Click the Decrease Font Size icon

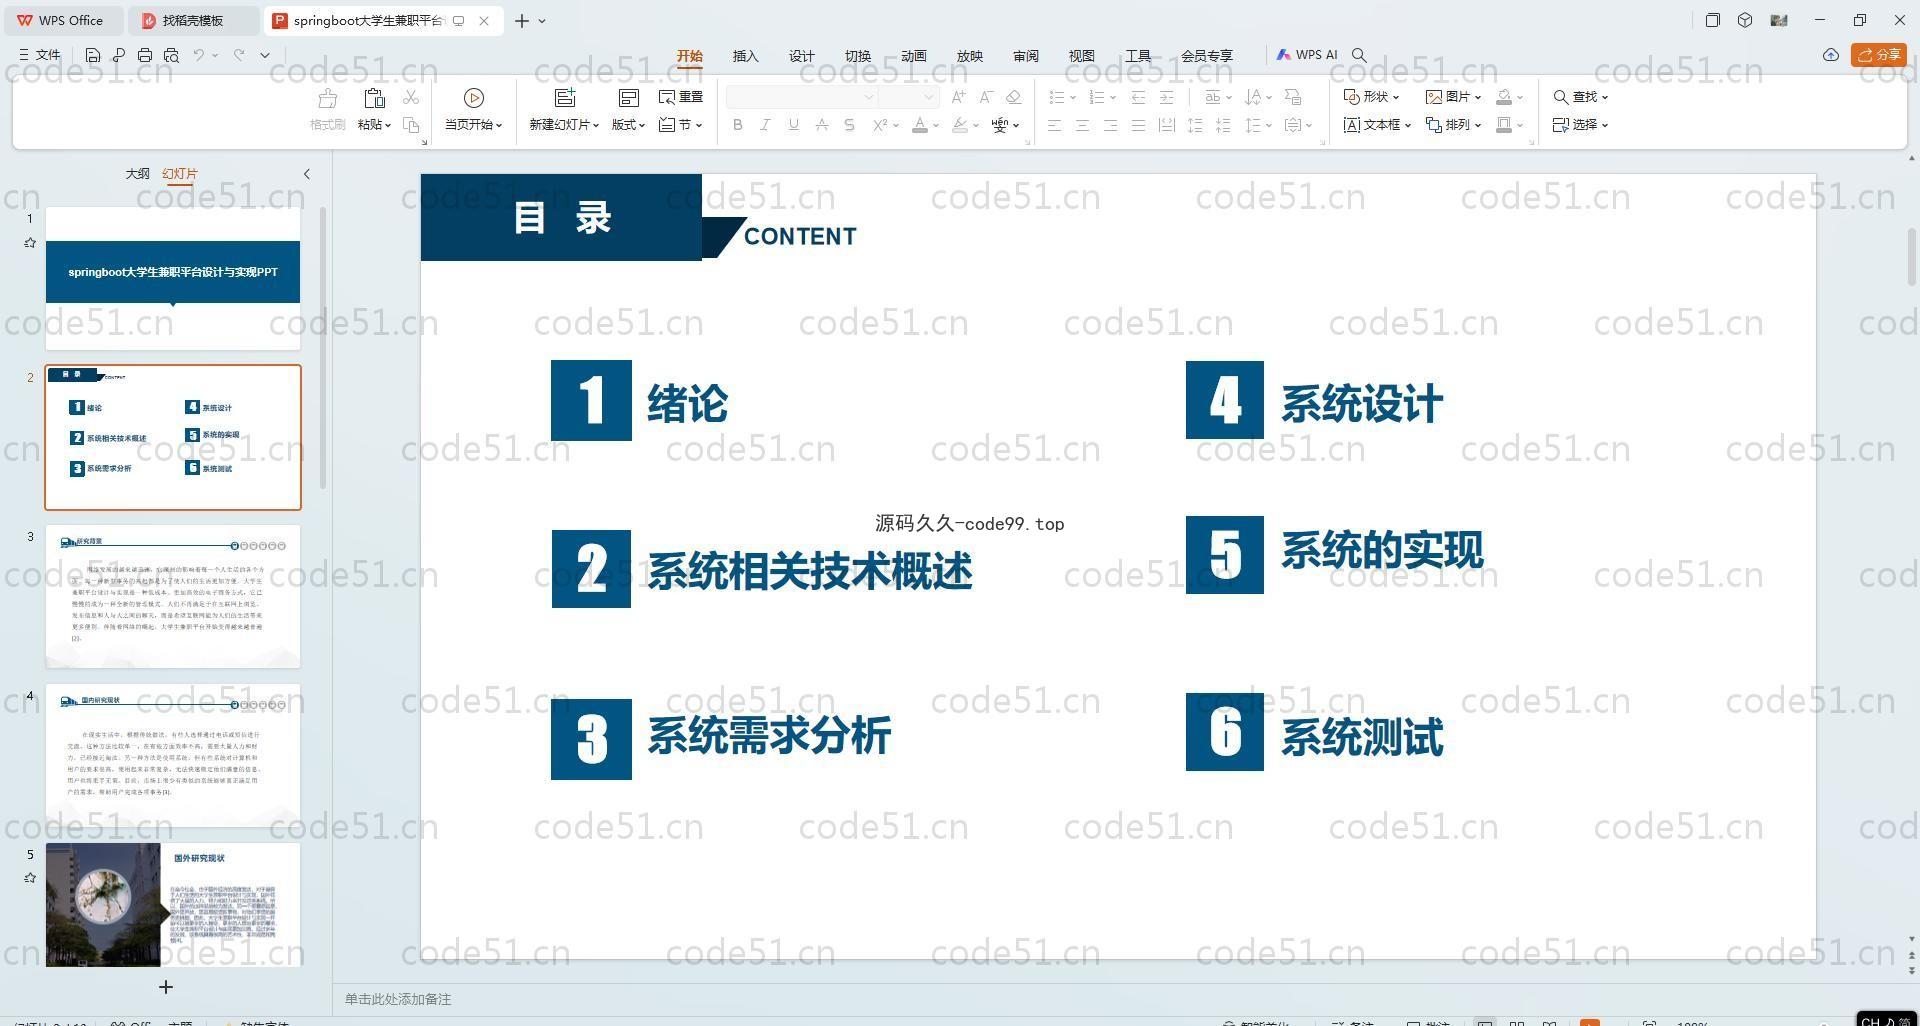click(986, 97)
